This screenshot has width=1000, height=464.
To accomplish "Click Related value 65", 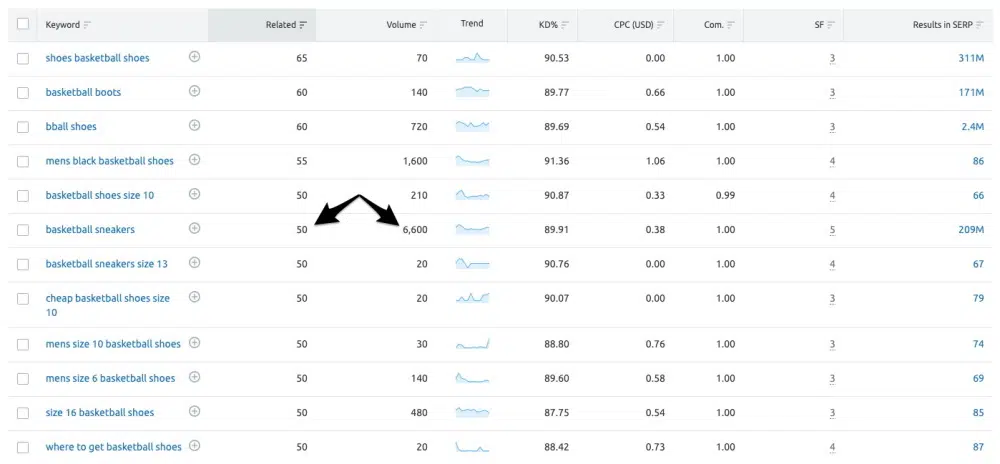I will tap(302, 58).
